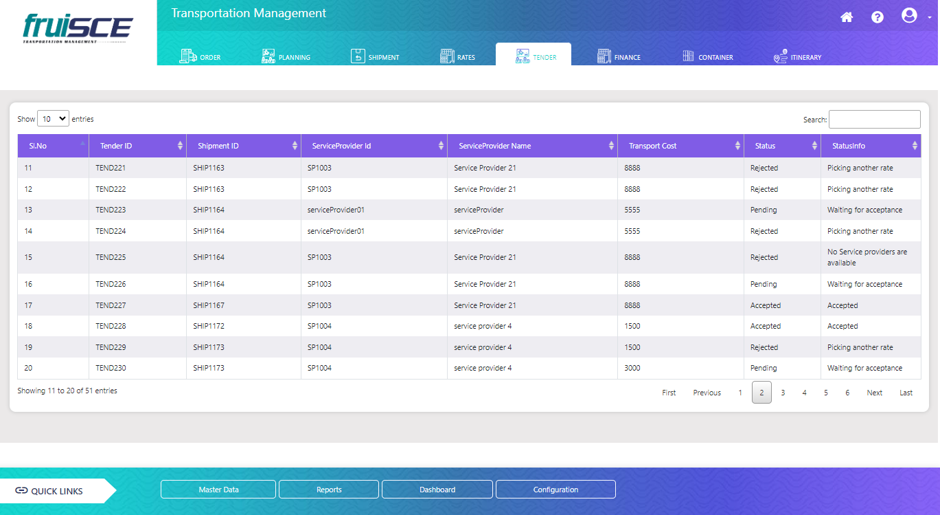Jump to page 3 of results

pyautogui.click(x=782, y=393)
